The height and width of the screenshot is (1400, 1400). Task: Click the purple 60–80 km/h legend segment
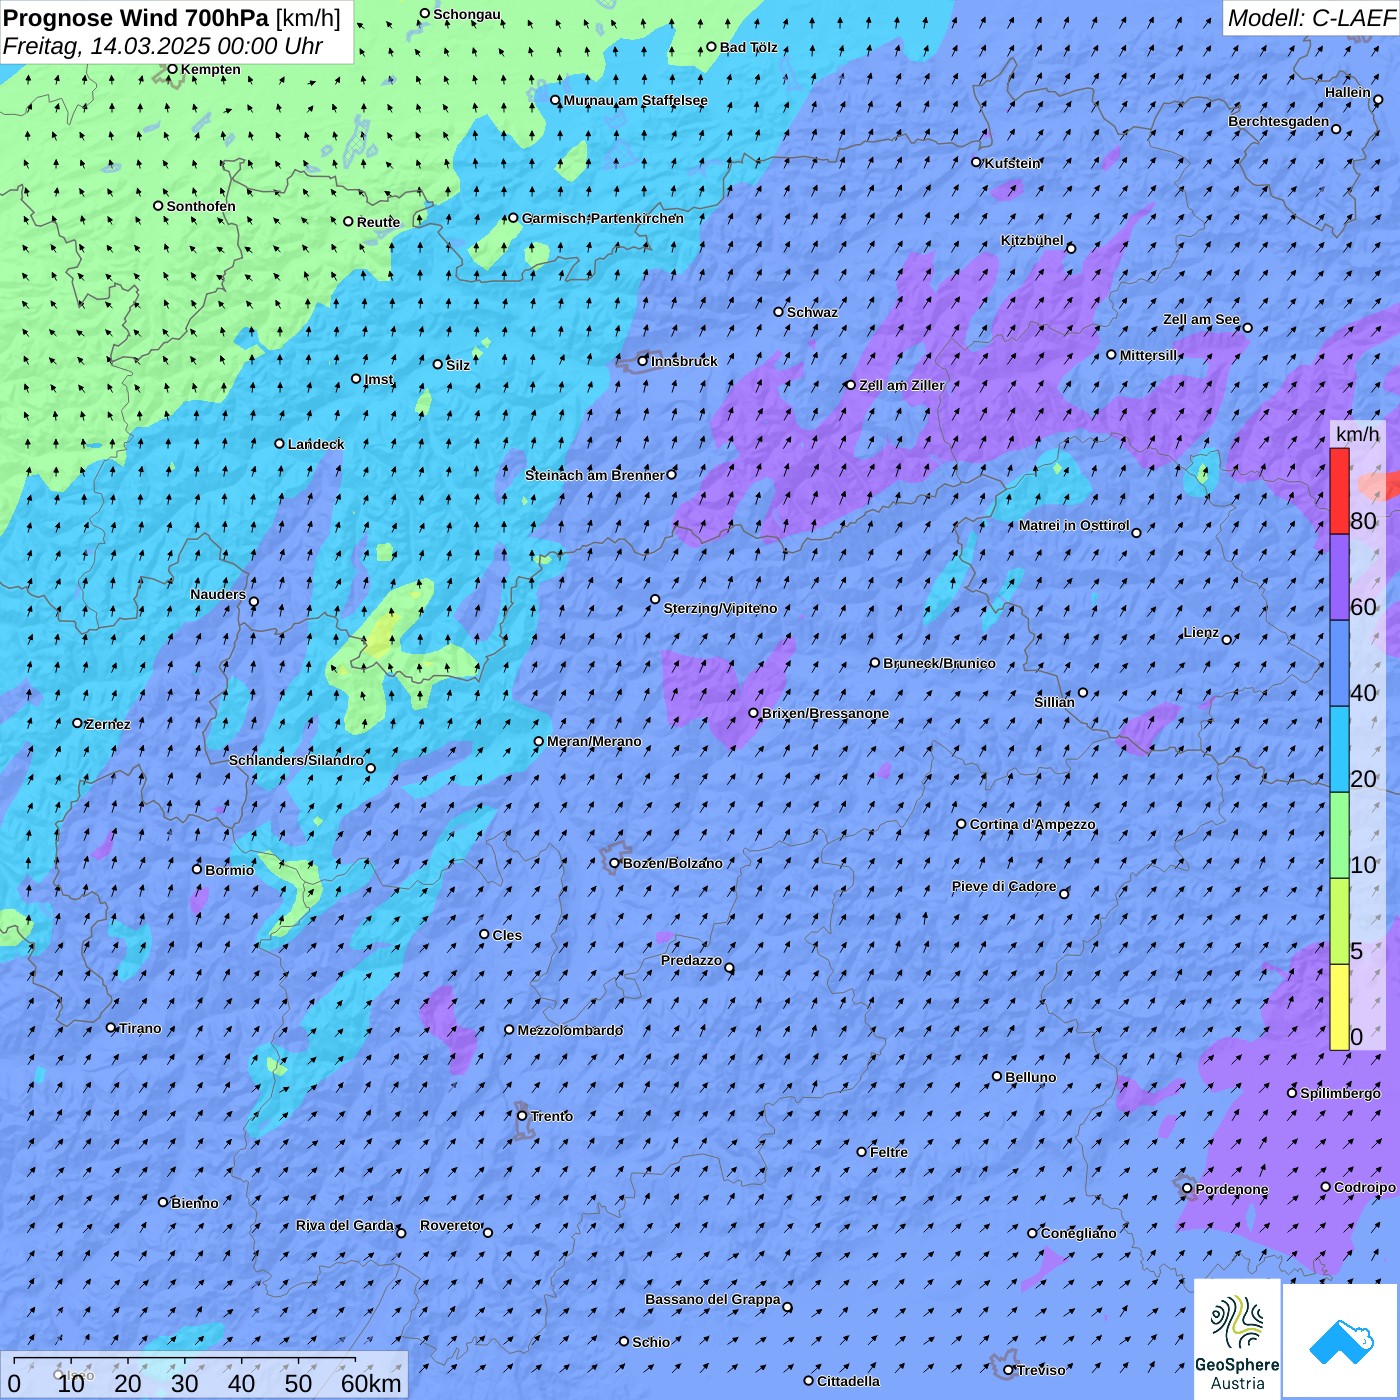pos(1339,577)
